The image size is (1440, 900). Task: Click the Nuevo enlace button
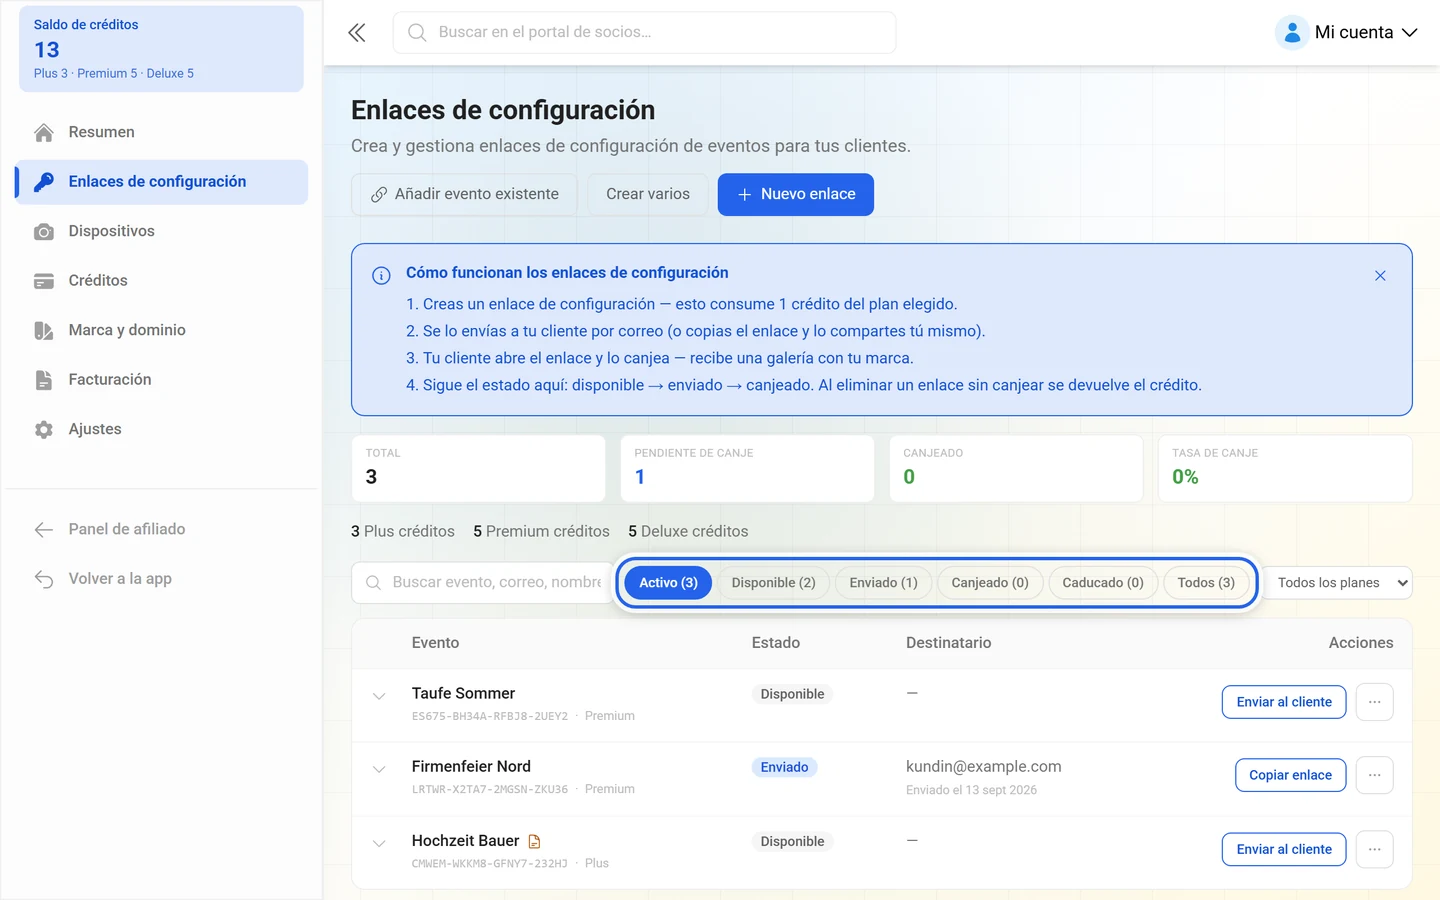click(x=796, y=195)
